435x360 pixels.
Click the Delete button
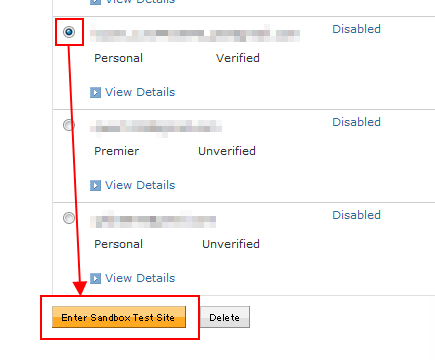(225, 317)
